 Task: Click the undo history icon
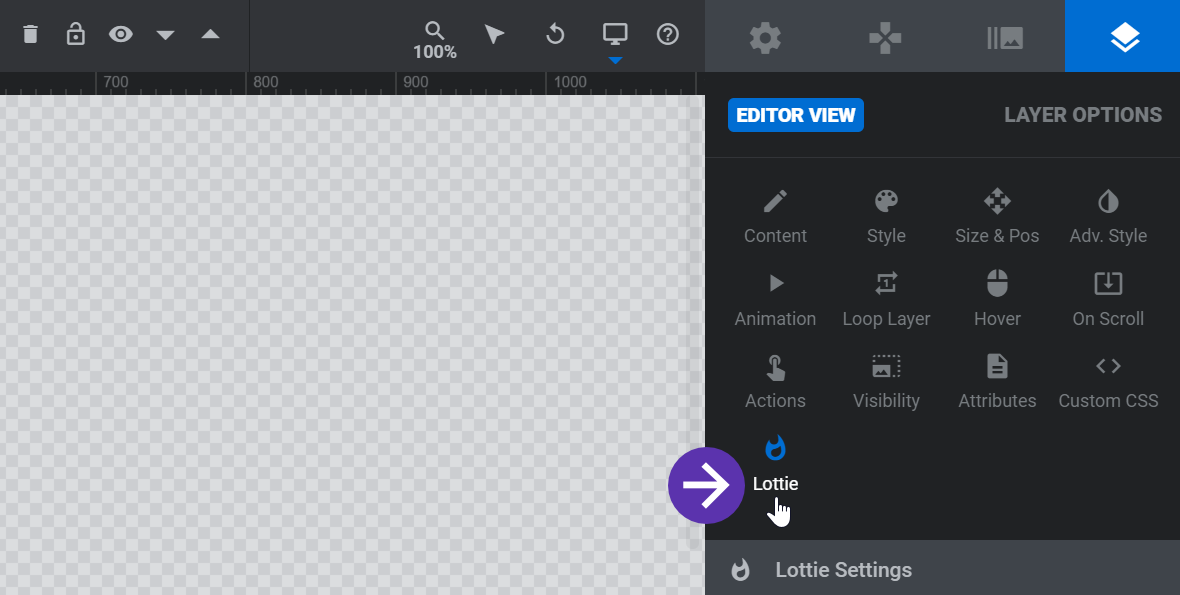coord(555,35)
